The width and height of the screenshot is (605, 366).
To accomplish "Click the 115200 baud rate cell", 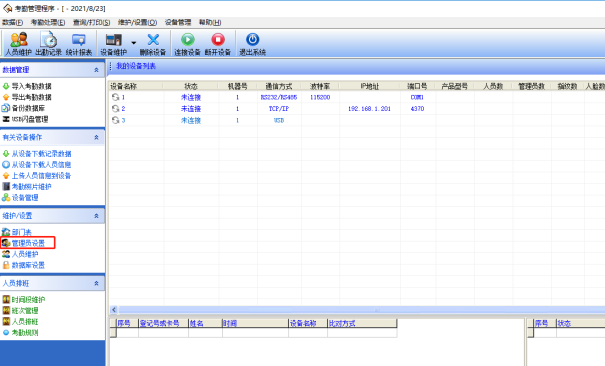I will [x=320, y=97].
